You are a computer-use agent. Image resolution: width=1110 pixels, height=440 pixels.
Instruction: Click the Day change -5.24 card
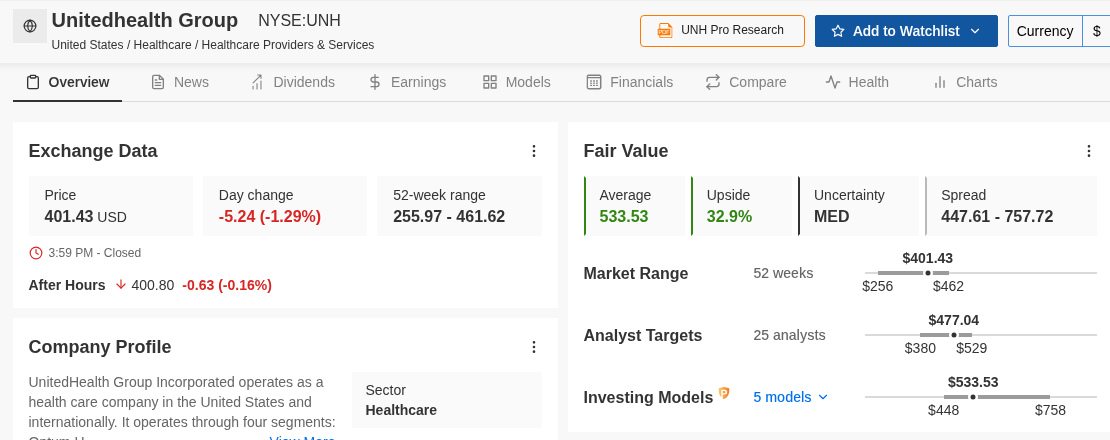(285, 206)
